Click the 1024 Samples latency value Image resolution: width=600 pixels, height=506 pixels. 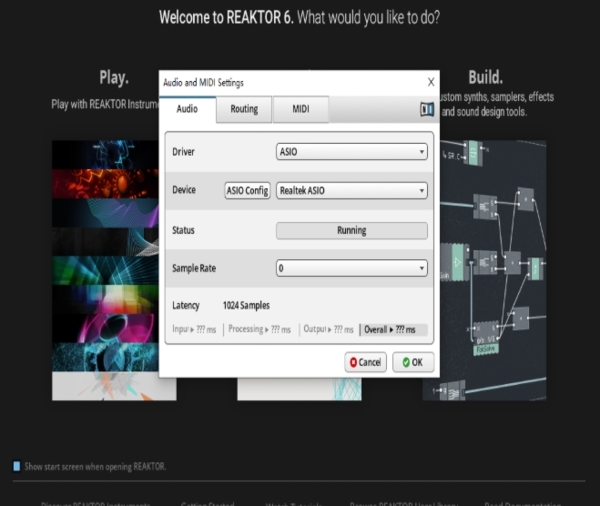(246, 305)
